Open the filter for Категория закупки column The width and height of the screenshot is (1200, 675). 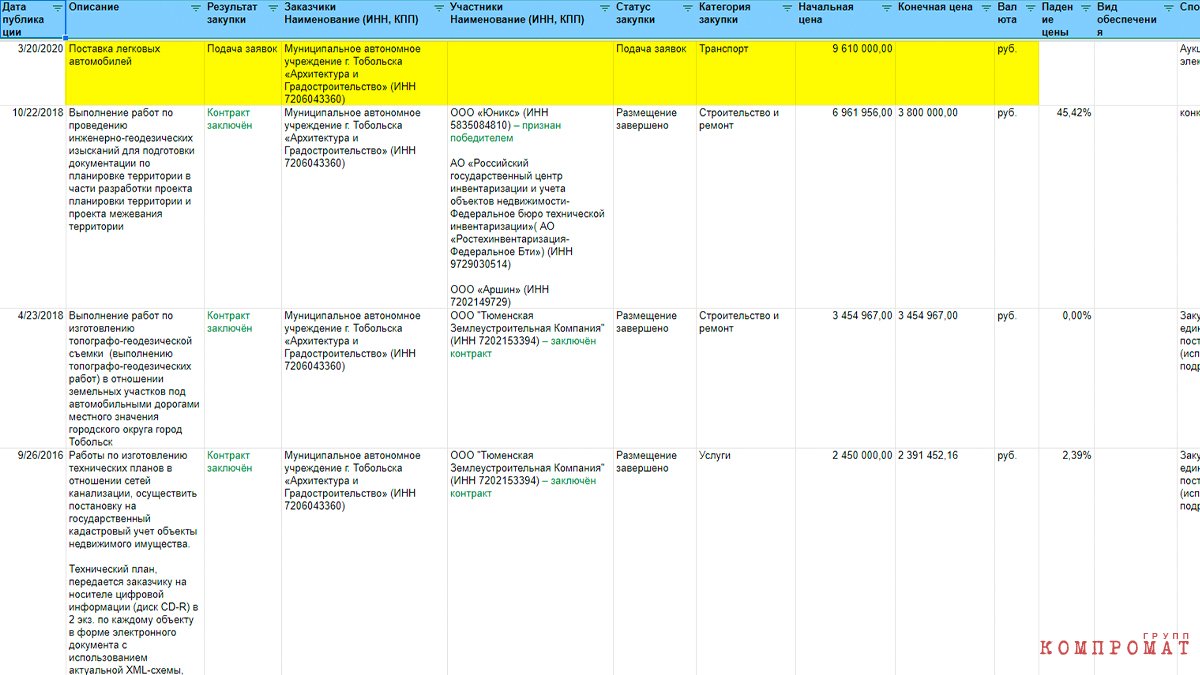[787, 7]
